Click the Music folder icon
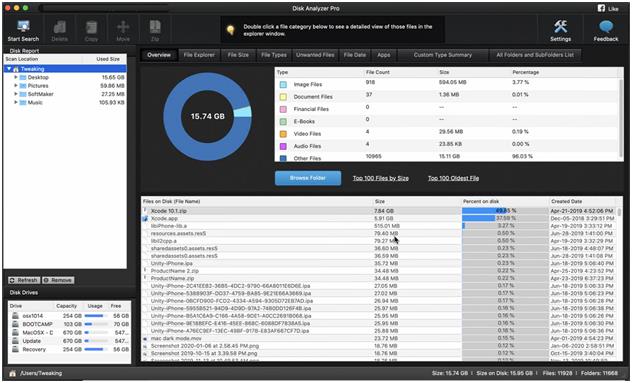The image size is (632, 383). [23, 102]
